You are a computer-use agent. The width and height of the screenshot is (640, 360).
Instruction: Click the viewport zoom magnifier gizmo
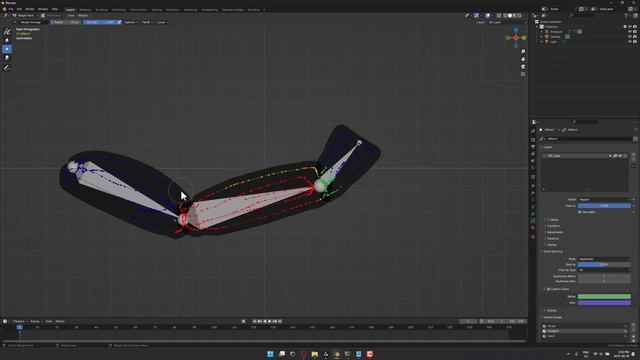click(x=523, y=52)
